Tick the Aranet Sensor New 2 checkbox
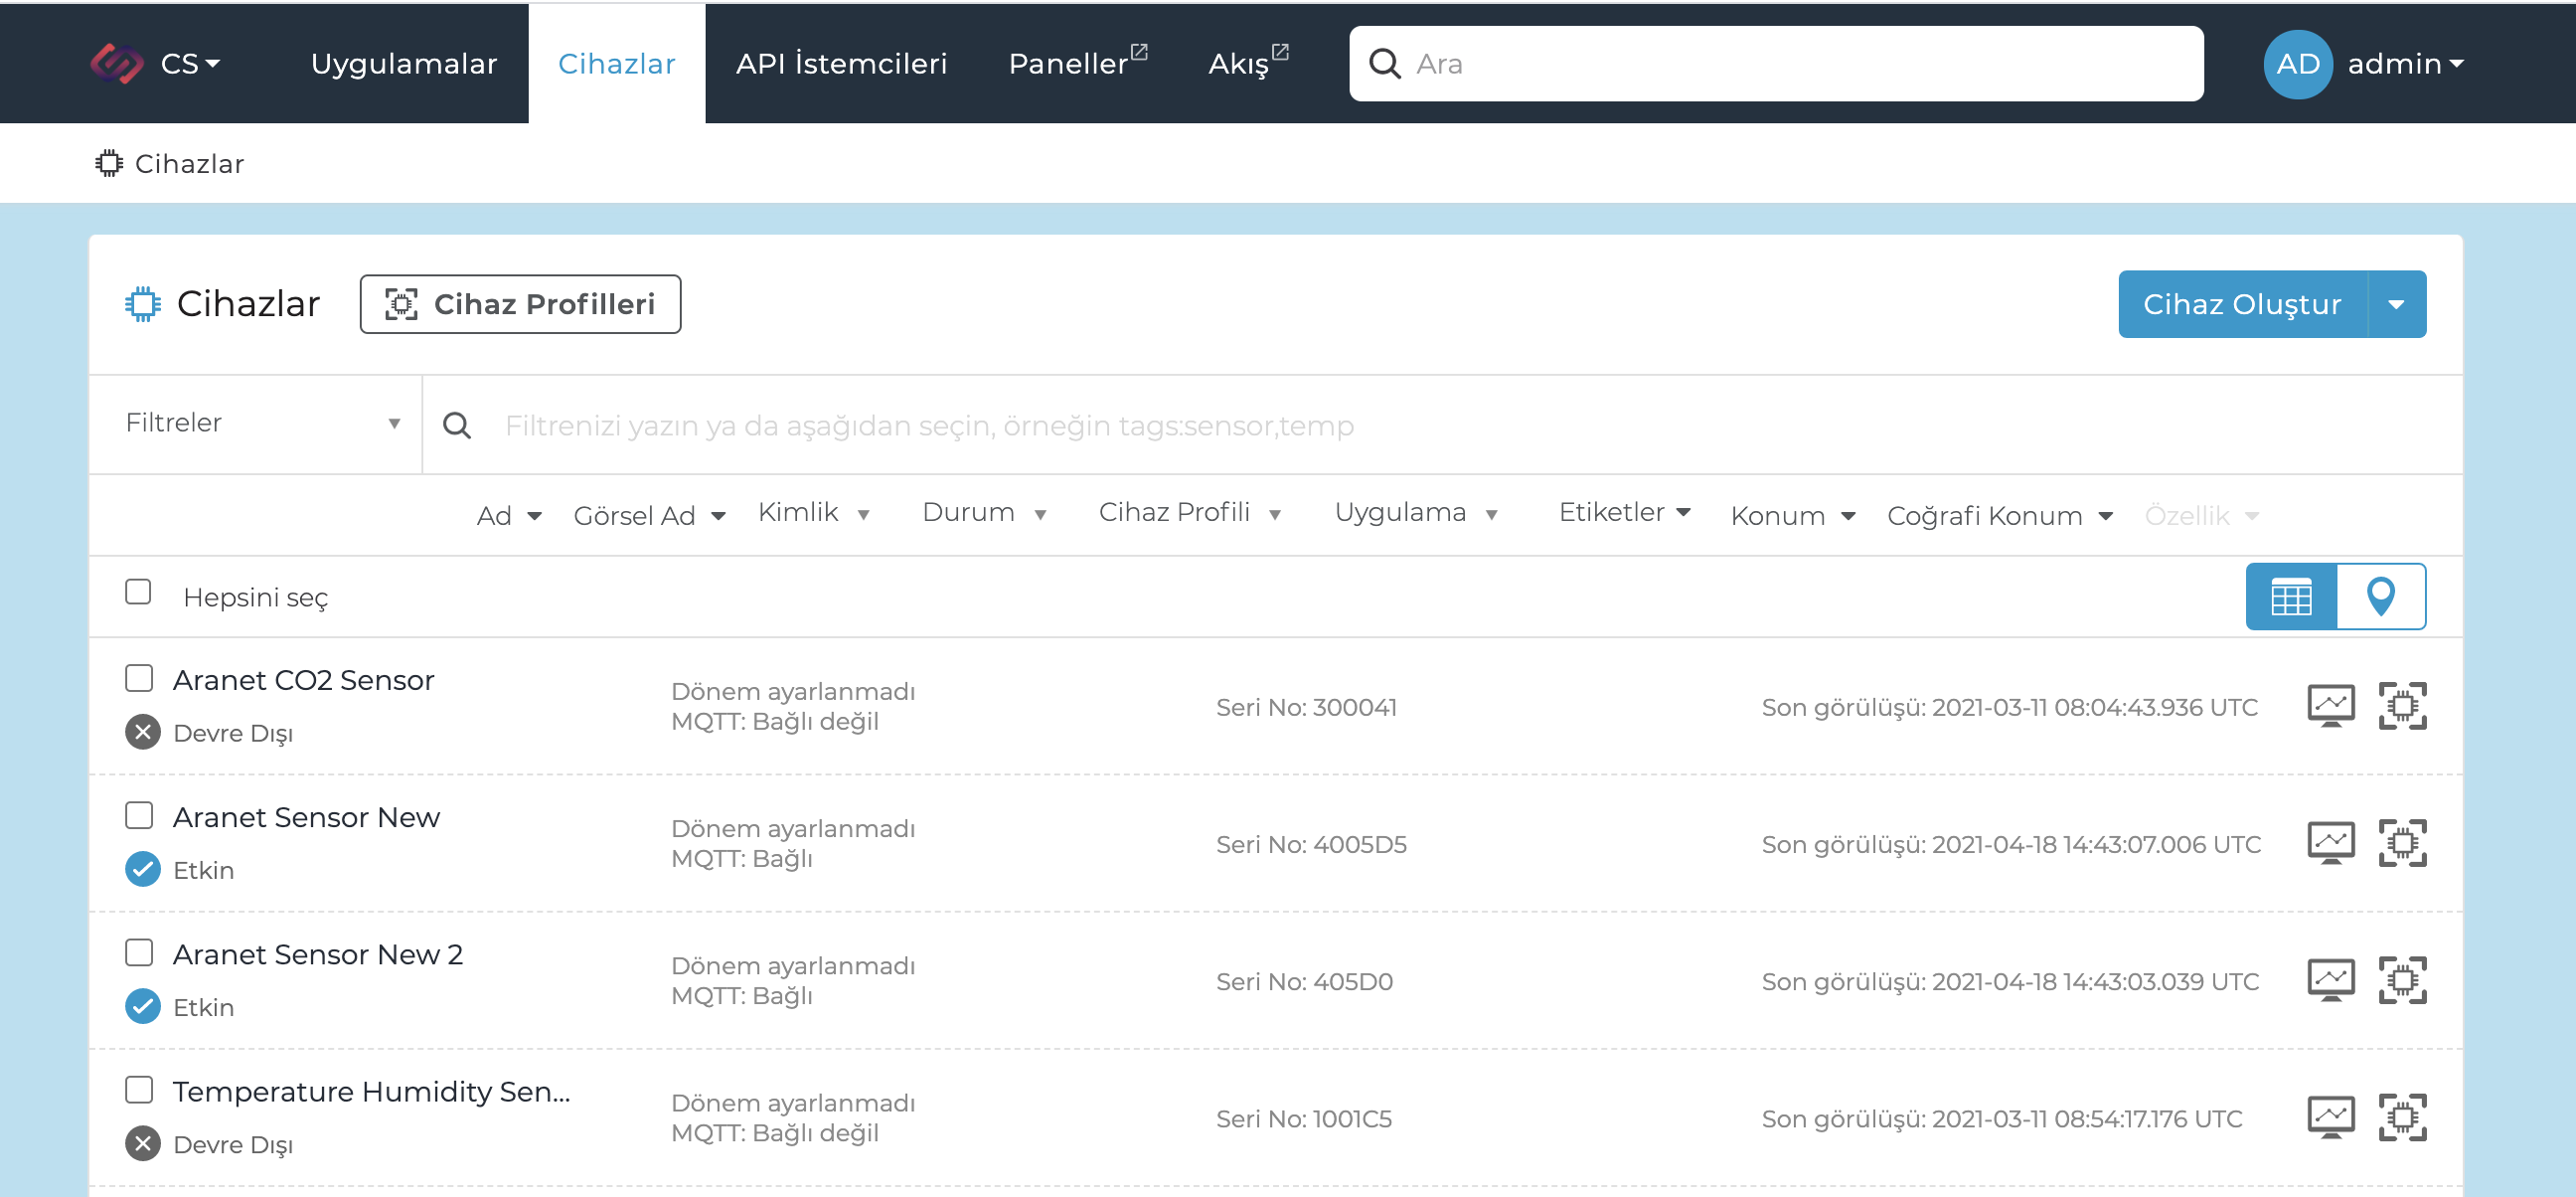Image resolution: width=2576 pixels, height=1197 pixels. click(x=139, y=953)
